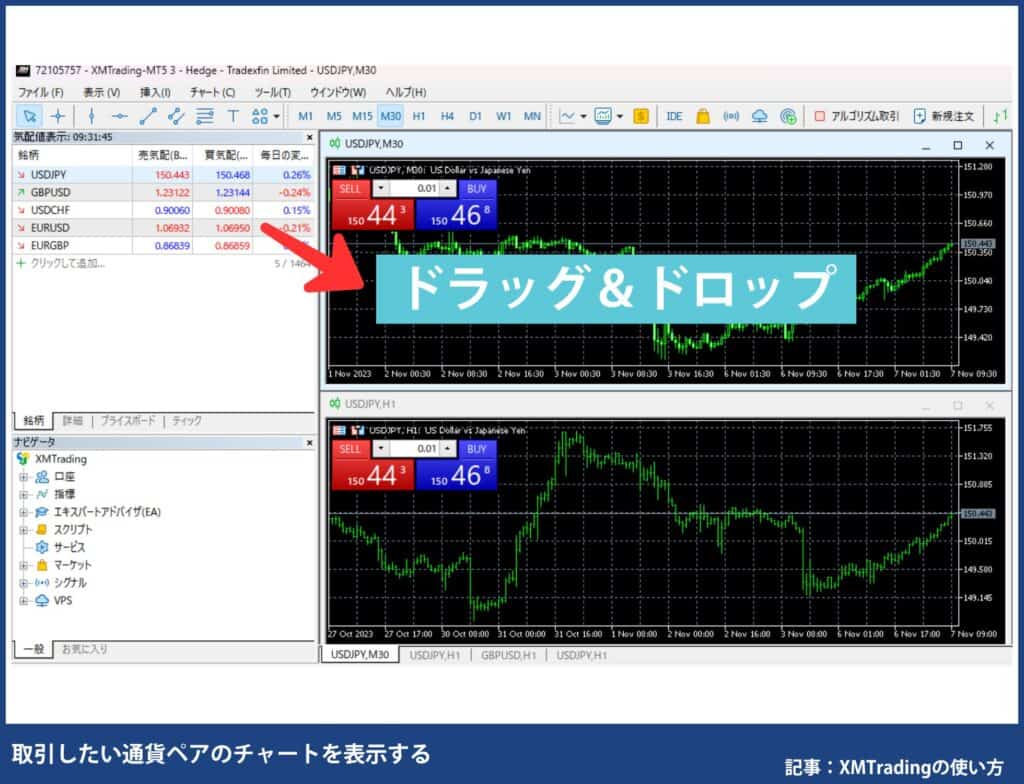
Task: Select the equidistant channel tool
Action: click(176, 116)
